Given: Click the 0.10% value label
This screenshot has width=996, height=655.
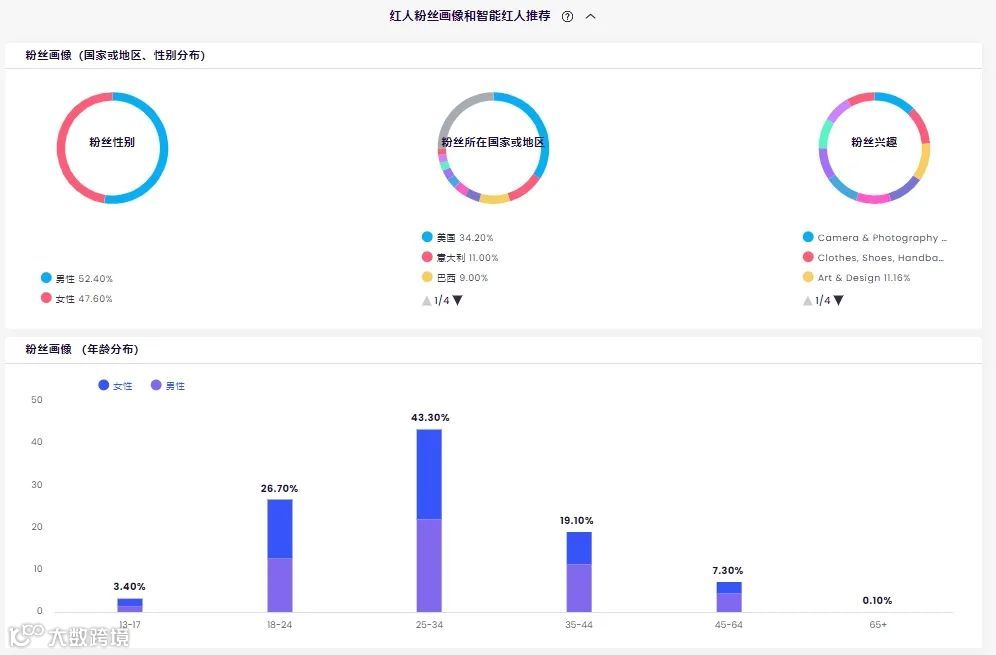Looking at the screenshot, I should 877,600.
